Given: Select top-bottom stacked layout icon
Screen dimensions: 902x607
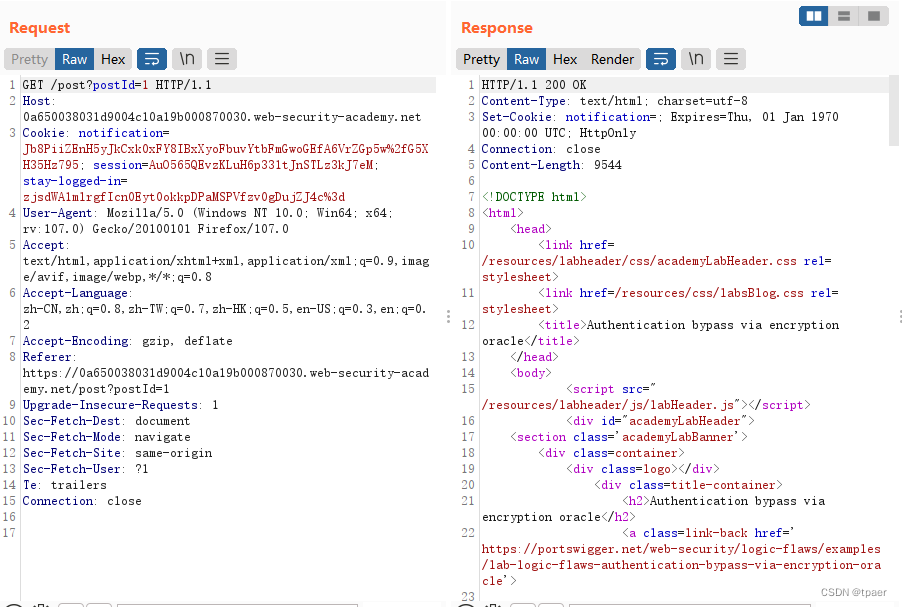Looking at the screenshot, I should pyautogui.click(x=844, y=16).
